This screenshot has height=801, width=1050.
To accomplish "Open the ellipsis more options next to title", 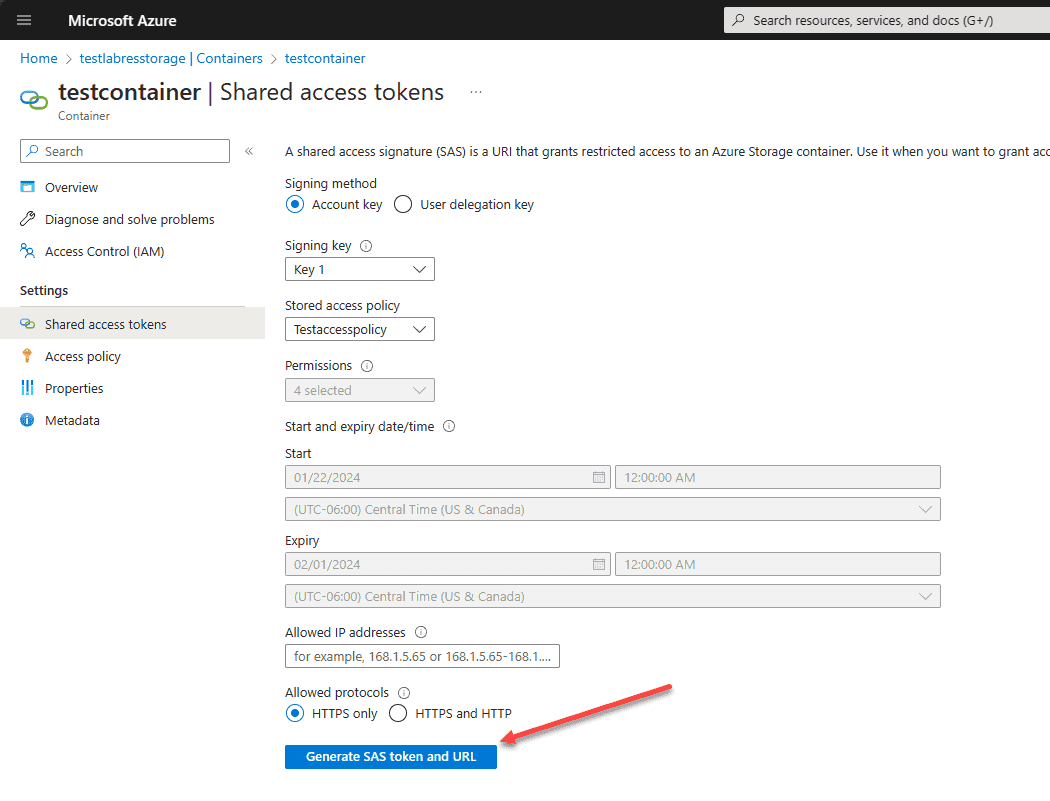I will (475, 92).
